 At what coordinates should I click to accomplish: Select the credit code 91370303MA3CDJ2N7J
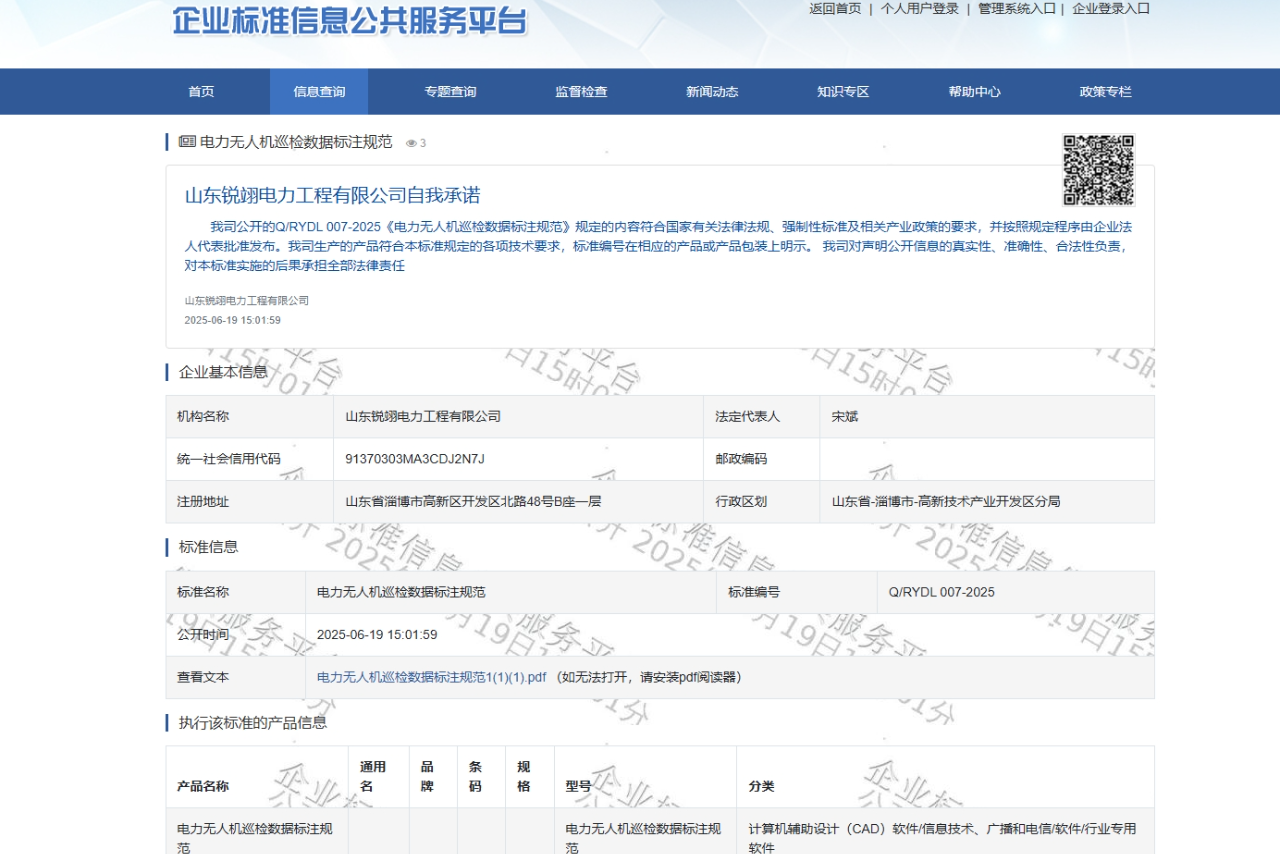pos(415,459)
